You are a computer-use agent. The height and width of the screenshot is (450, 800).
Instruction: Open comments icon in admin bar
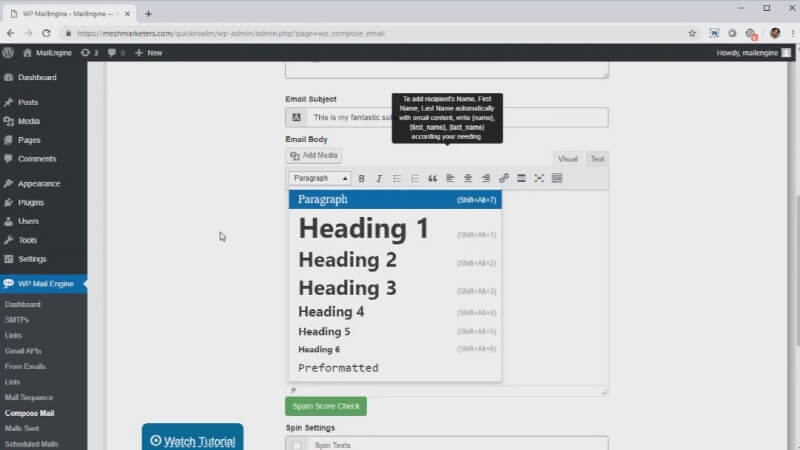116,53
